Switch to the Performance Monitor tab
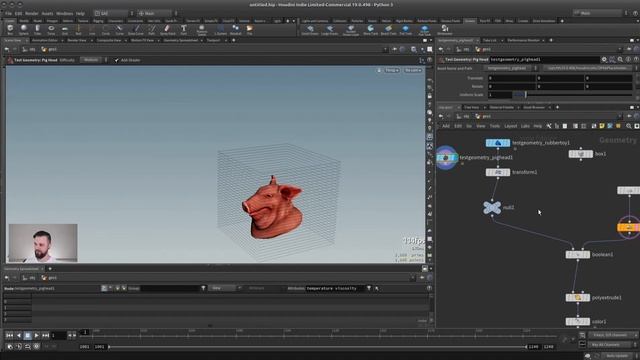The image size is (640, 360). (x=523, y=40)
